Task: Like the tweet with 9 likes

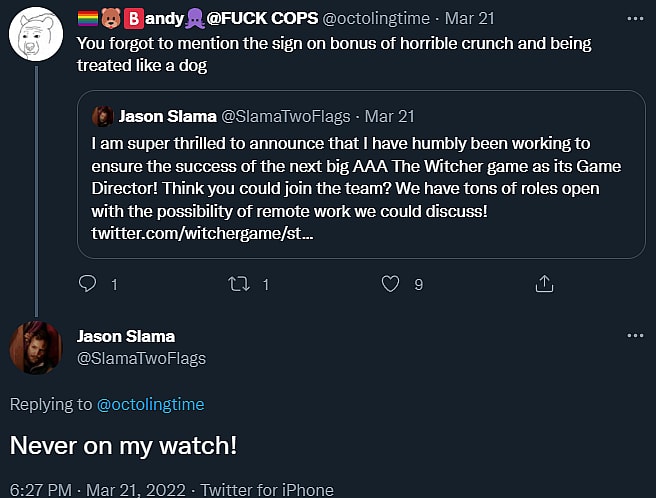Action: pyautogui.click(x=391, y=284)
